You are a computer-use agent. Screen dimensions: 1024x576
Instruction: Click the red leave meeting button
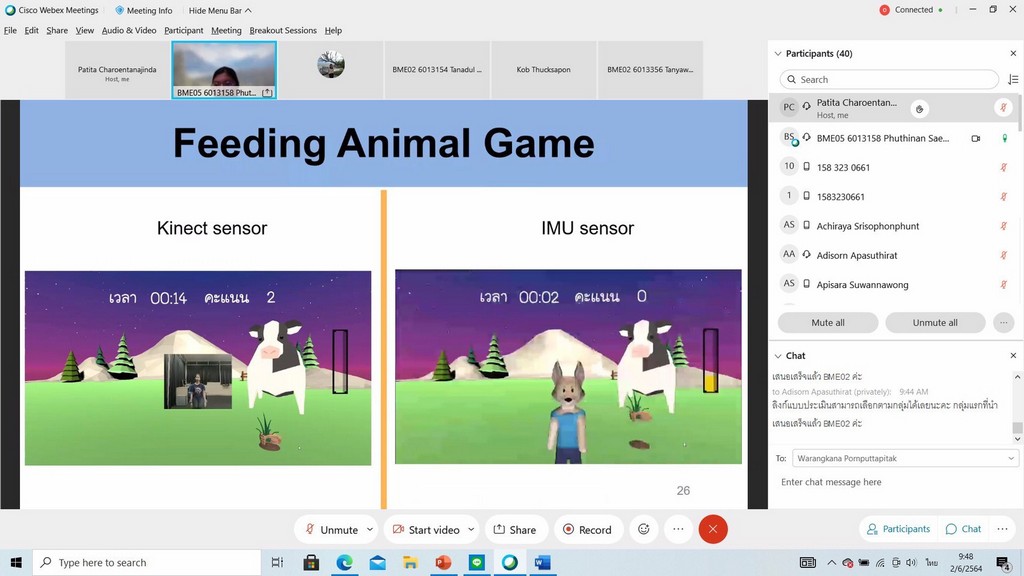712,530
